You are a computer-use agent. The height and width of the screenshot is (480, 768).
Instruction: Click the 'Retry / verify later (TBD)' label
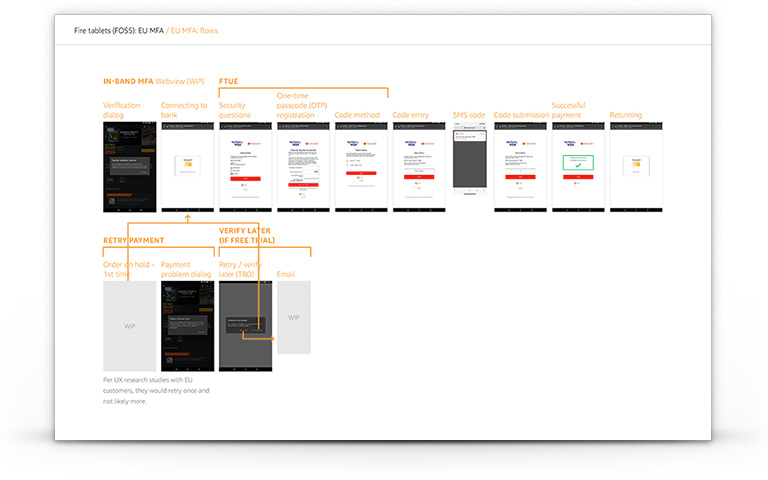tap(240, 269)
